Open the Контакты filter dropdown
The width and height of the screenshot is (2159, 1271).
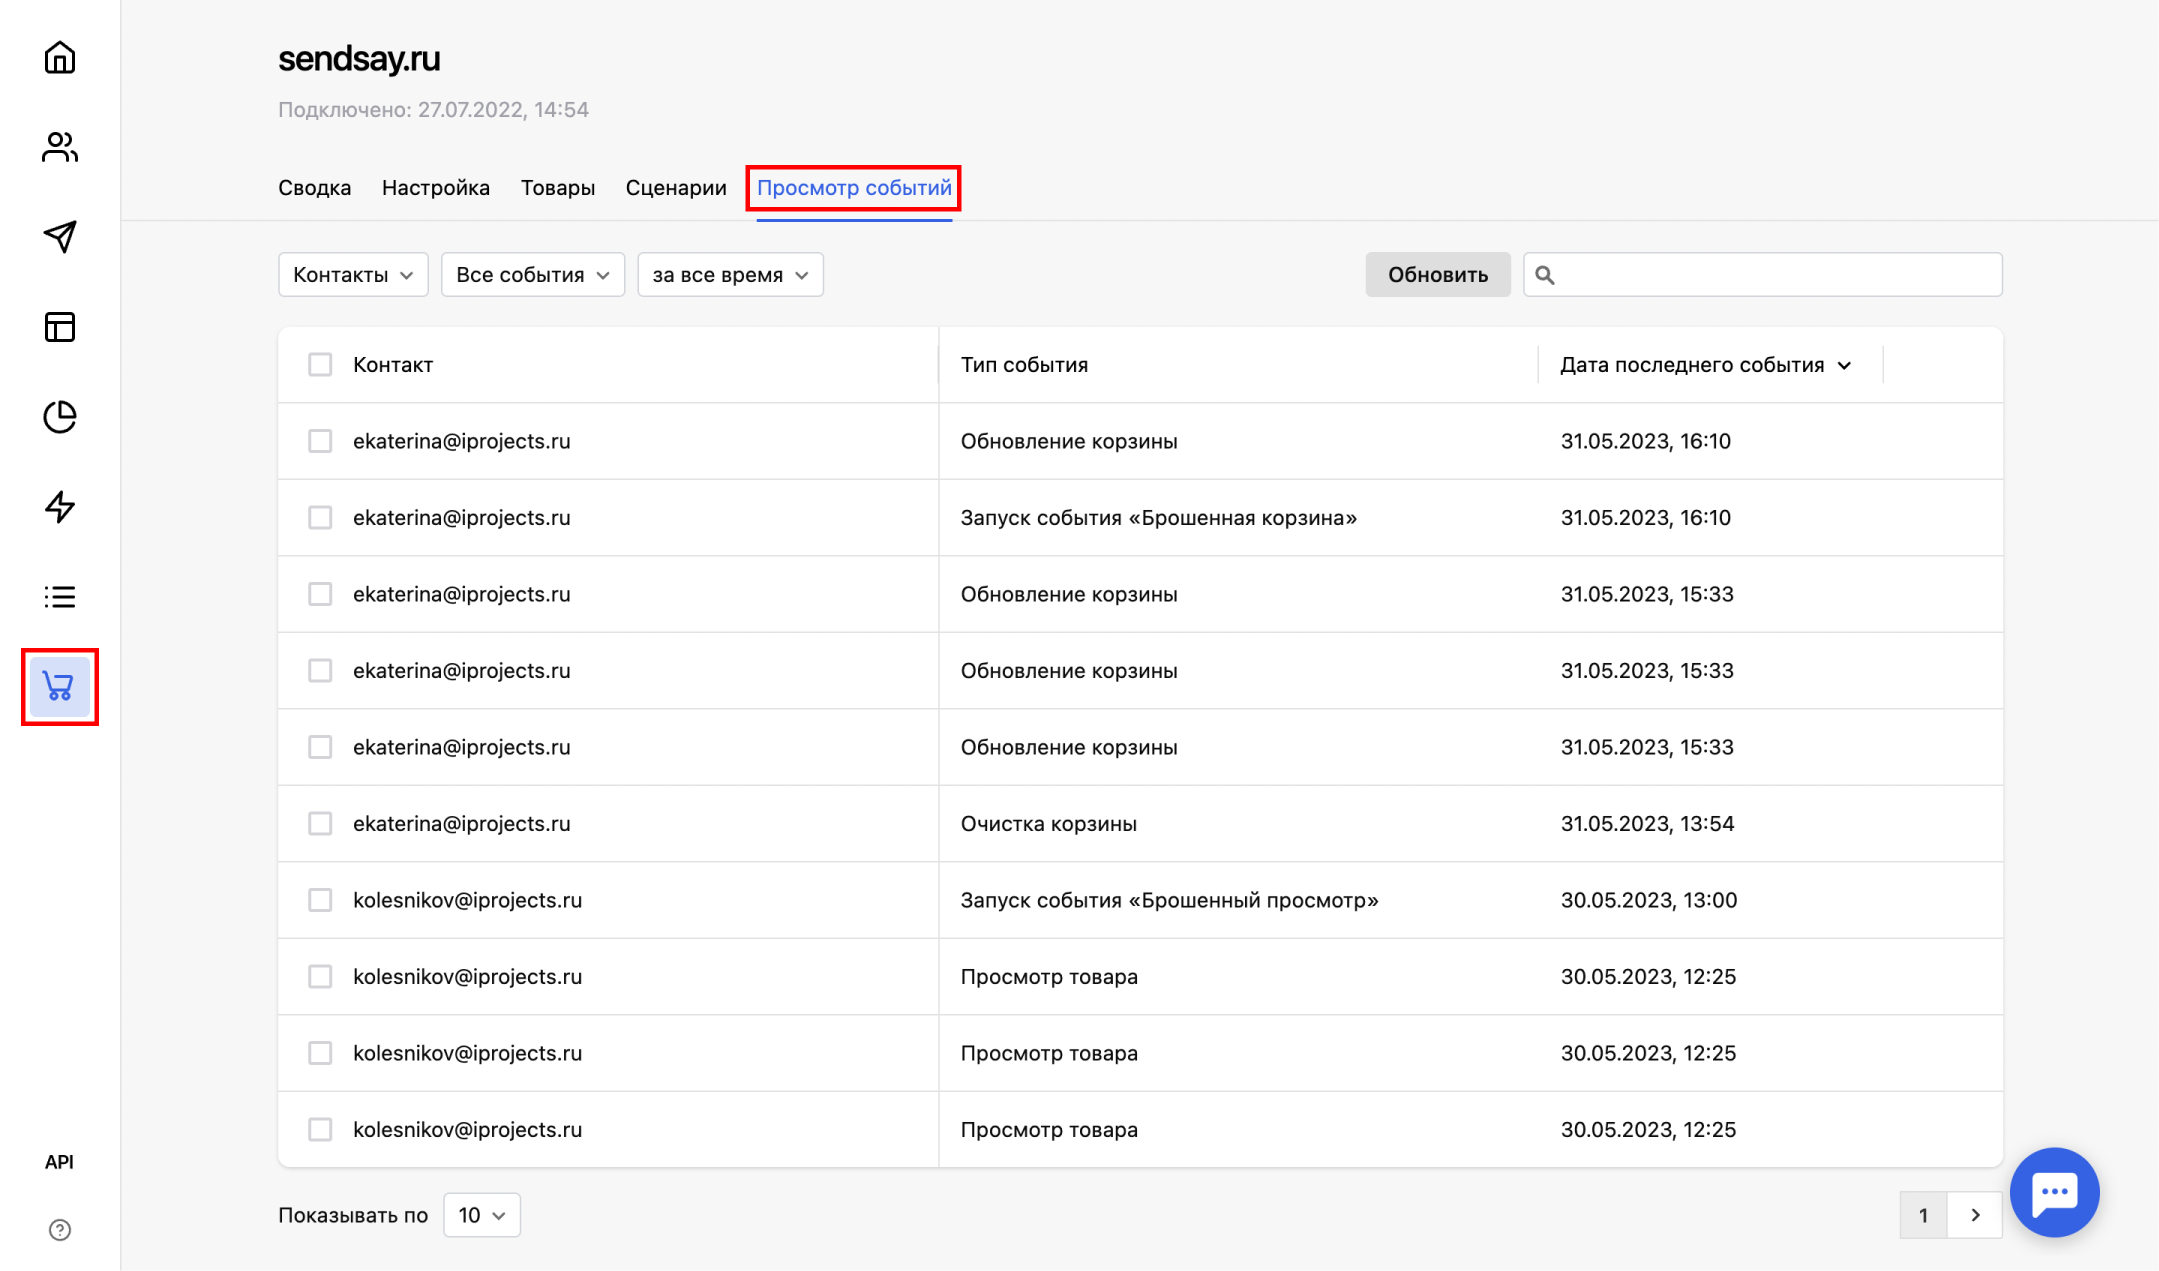[x=353, y=275]
